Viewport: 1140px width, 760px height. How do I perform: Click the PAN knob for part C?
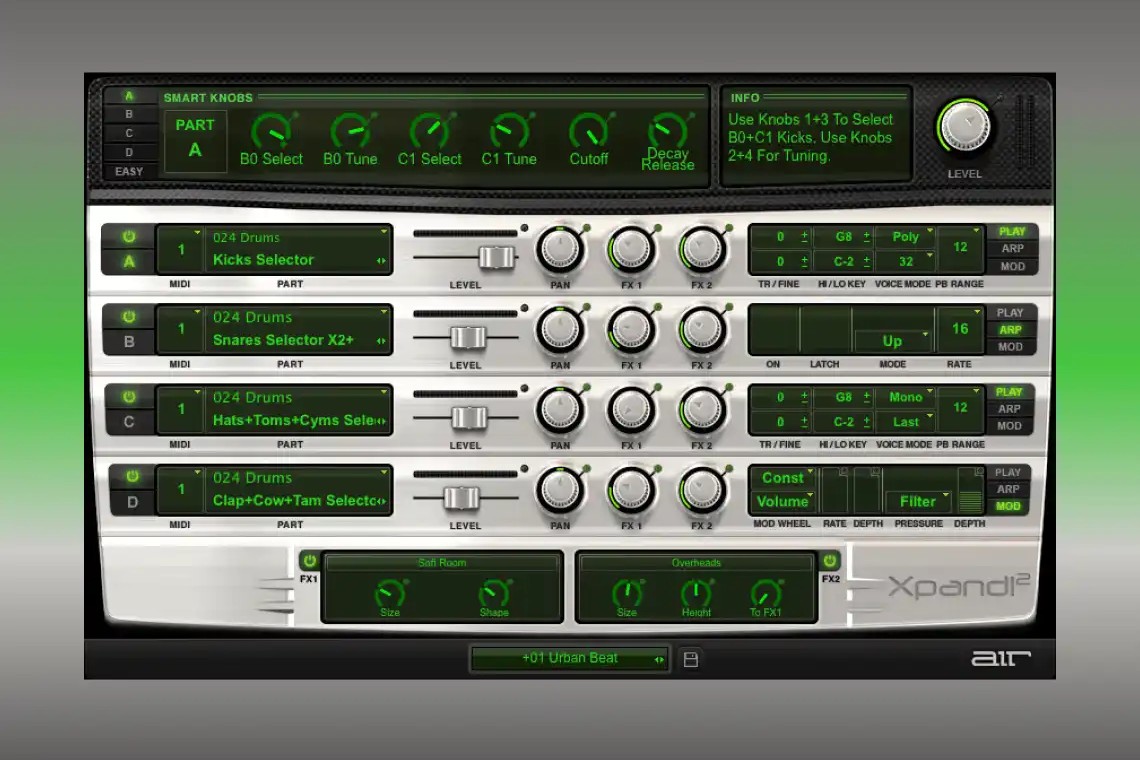point(560,410)
